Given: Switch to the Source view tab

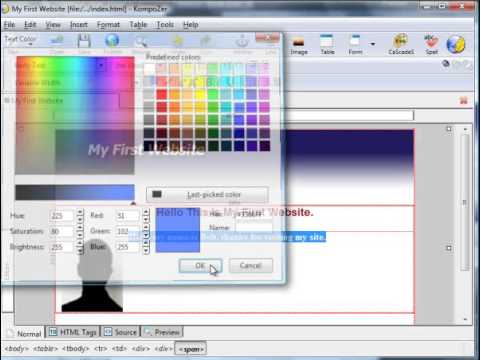Looking at the screenshot, I should 121,332.
